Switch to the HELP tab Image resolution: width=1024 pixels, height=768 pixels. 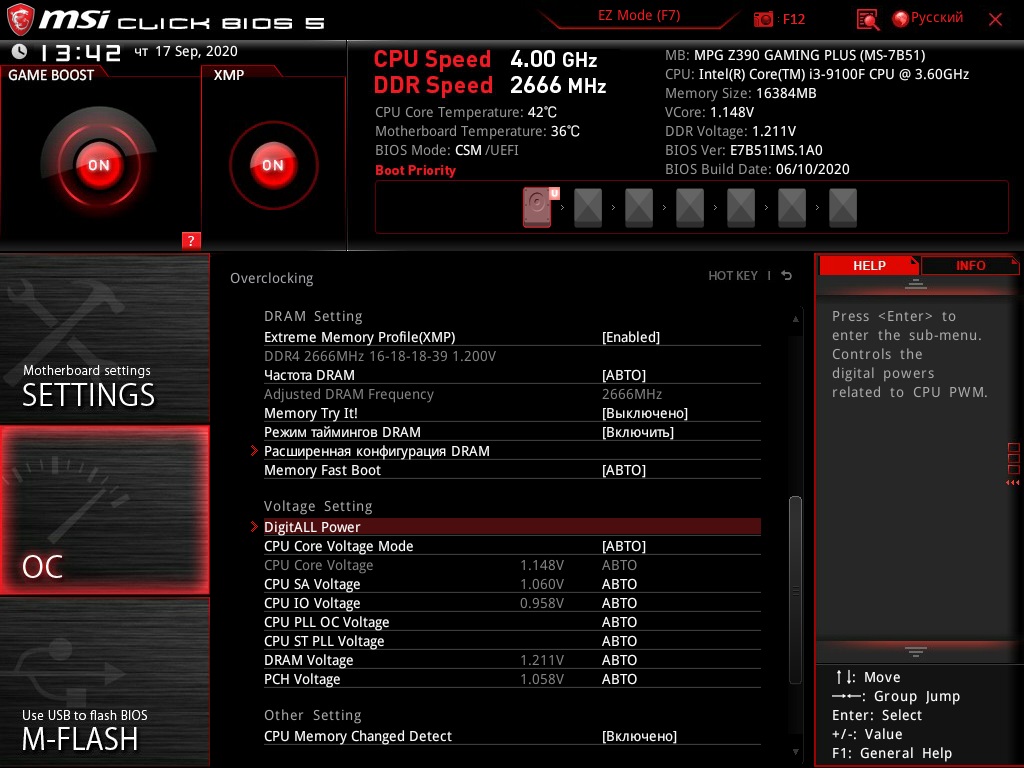pyautogui.click(x=869, y=266)
